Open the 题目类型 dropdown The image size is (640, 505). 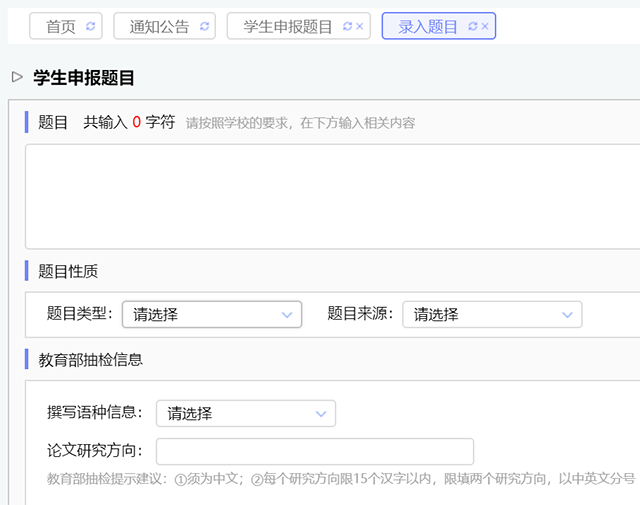point(211,314)
